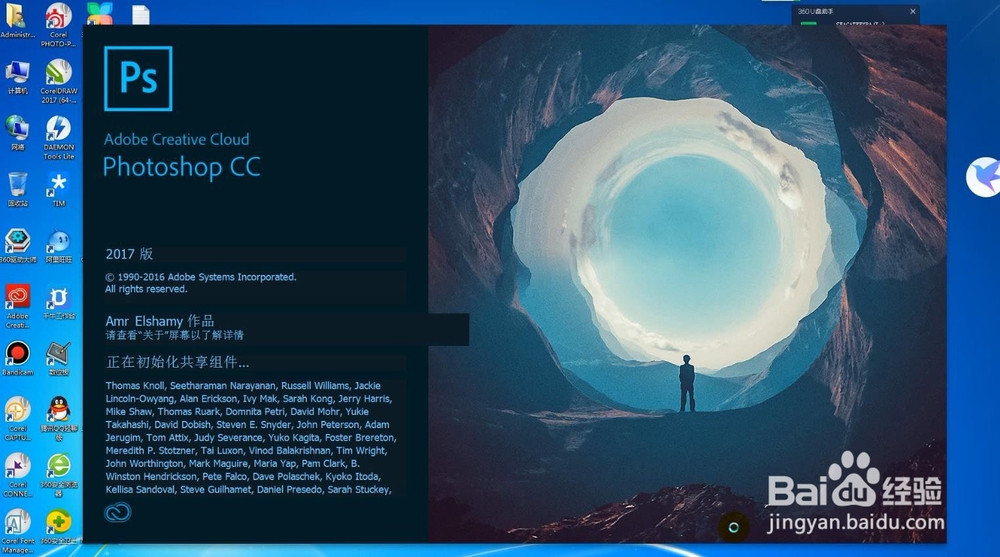Image resolution: width=1000 pixels, height=557 pixels.
Task: Launch the 千牛工作台 desktop shortcut
Action: 59,302
